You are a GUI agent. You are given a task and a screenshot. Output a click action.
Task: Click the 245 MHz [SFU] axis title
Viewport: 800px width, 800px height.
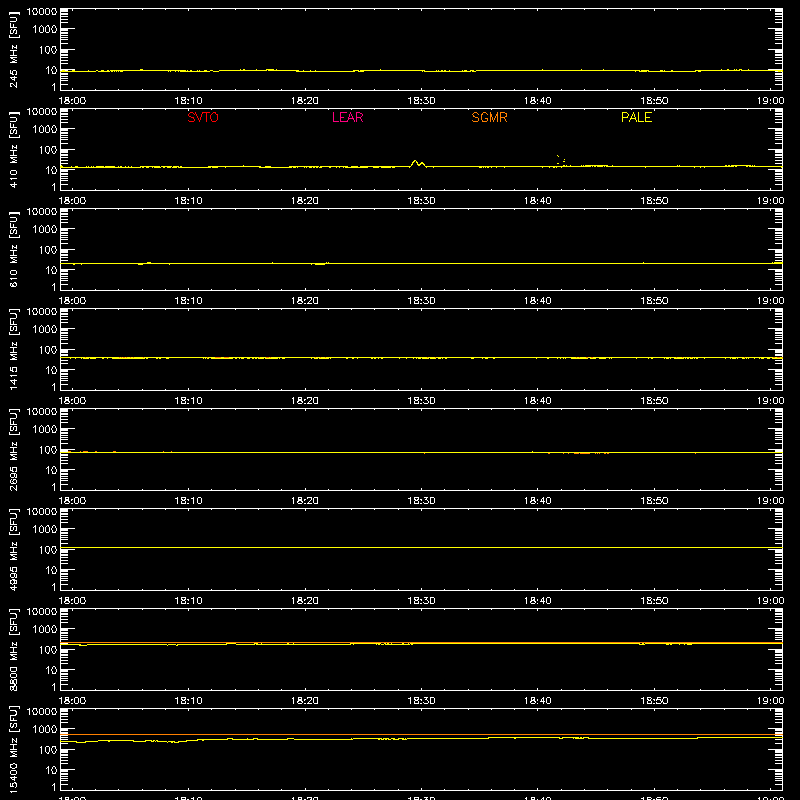13,49
